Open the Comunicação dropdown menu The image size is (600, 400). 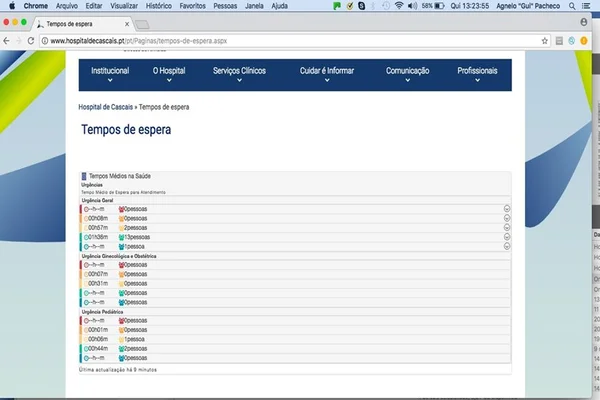(408, 74)
